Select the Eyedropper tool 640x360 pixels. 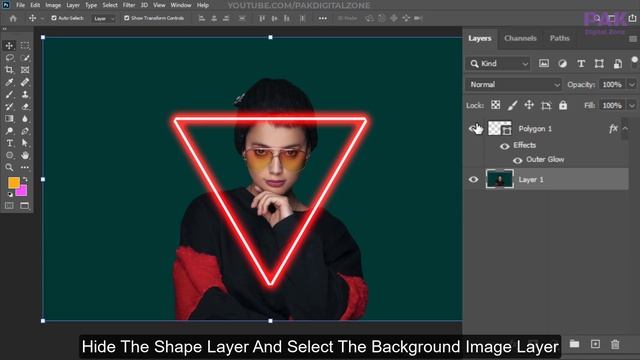point(9,82)
